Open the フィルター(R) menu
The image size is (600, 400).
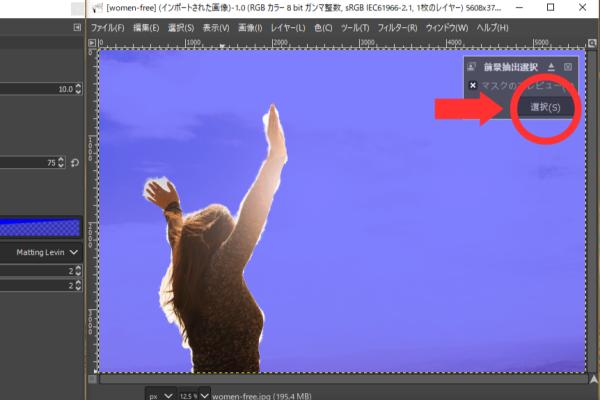397,28
